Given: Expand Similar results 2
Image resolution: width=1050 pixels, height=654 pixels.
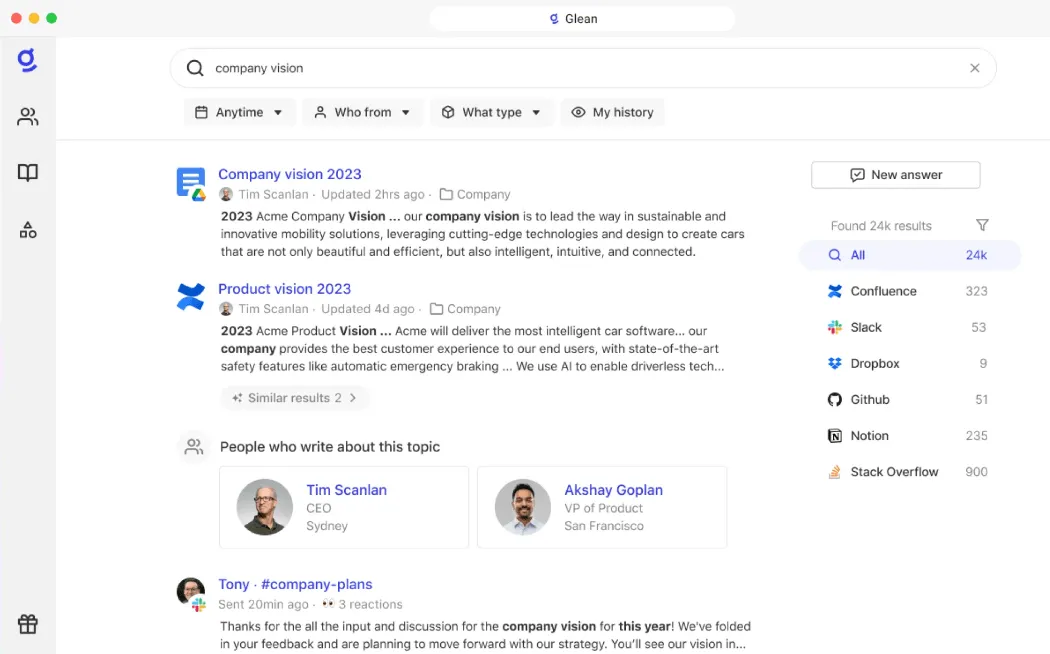Looking at the screenshot, I should [x=294, y=398].
